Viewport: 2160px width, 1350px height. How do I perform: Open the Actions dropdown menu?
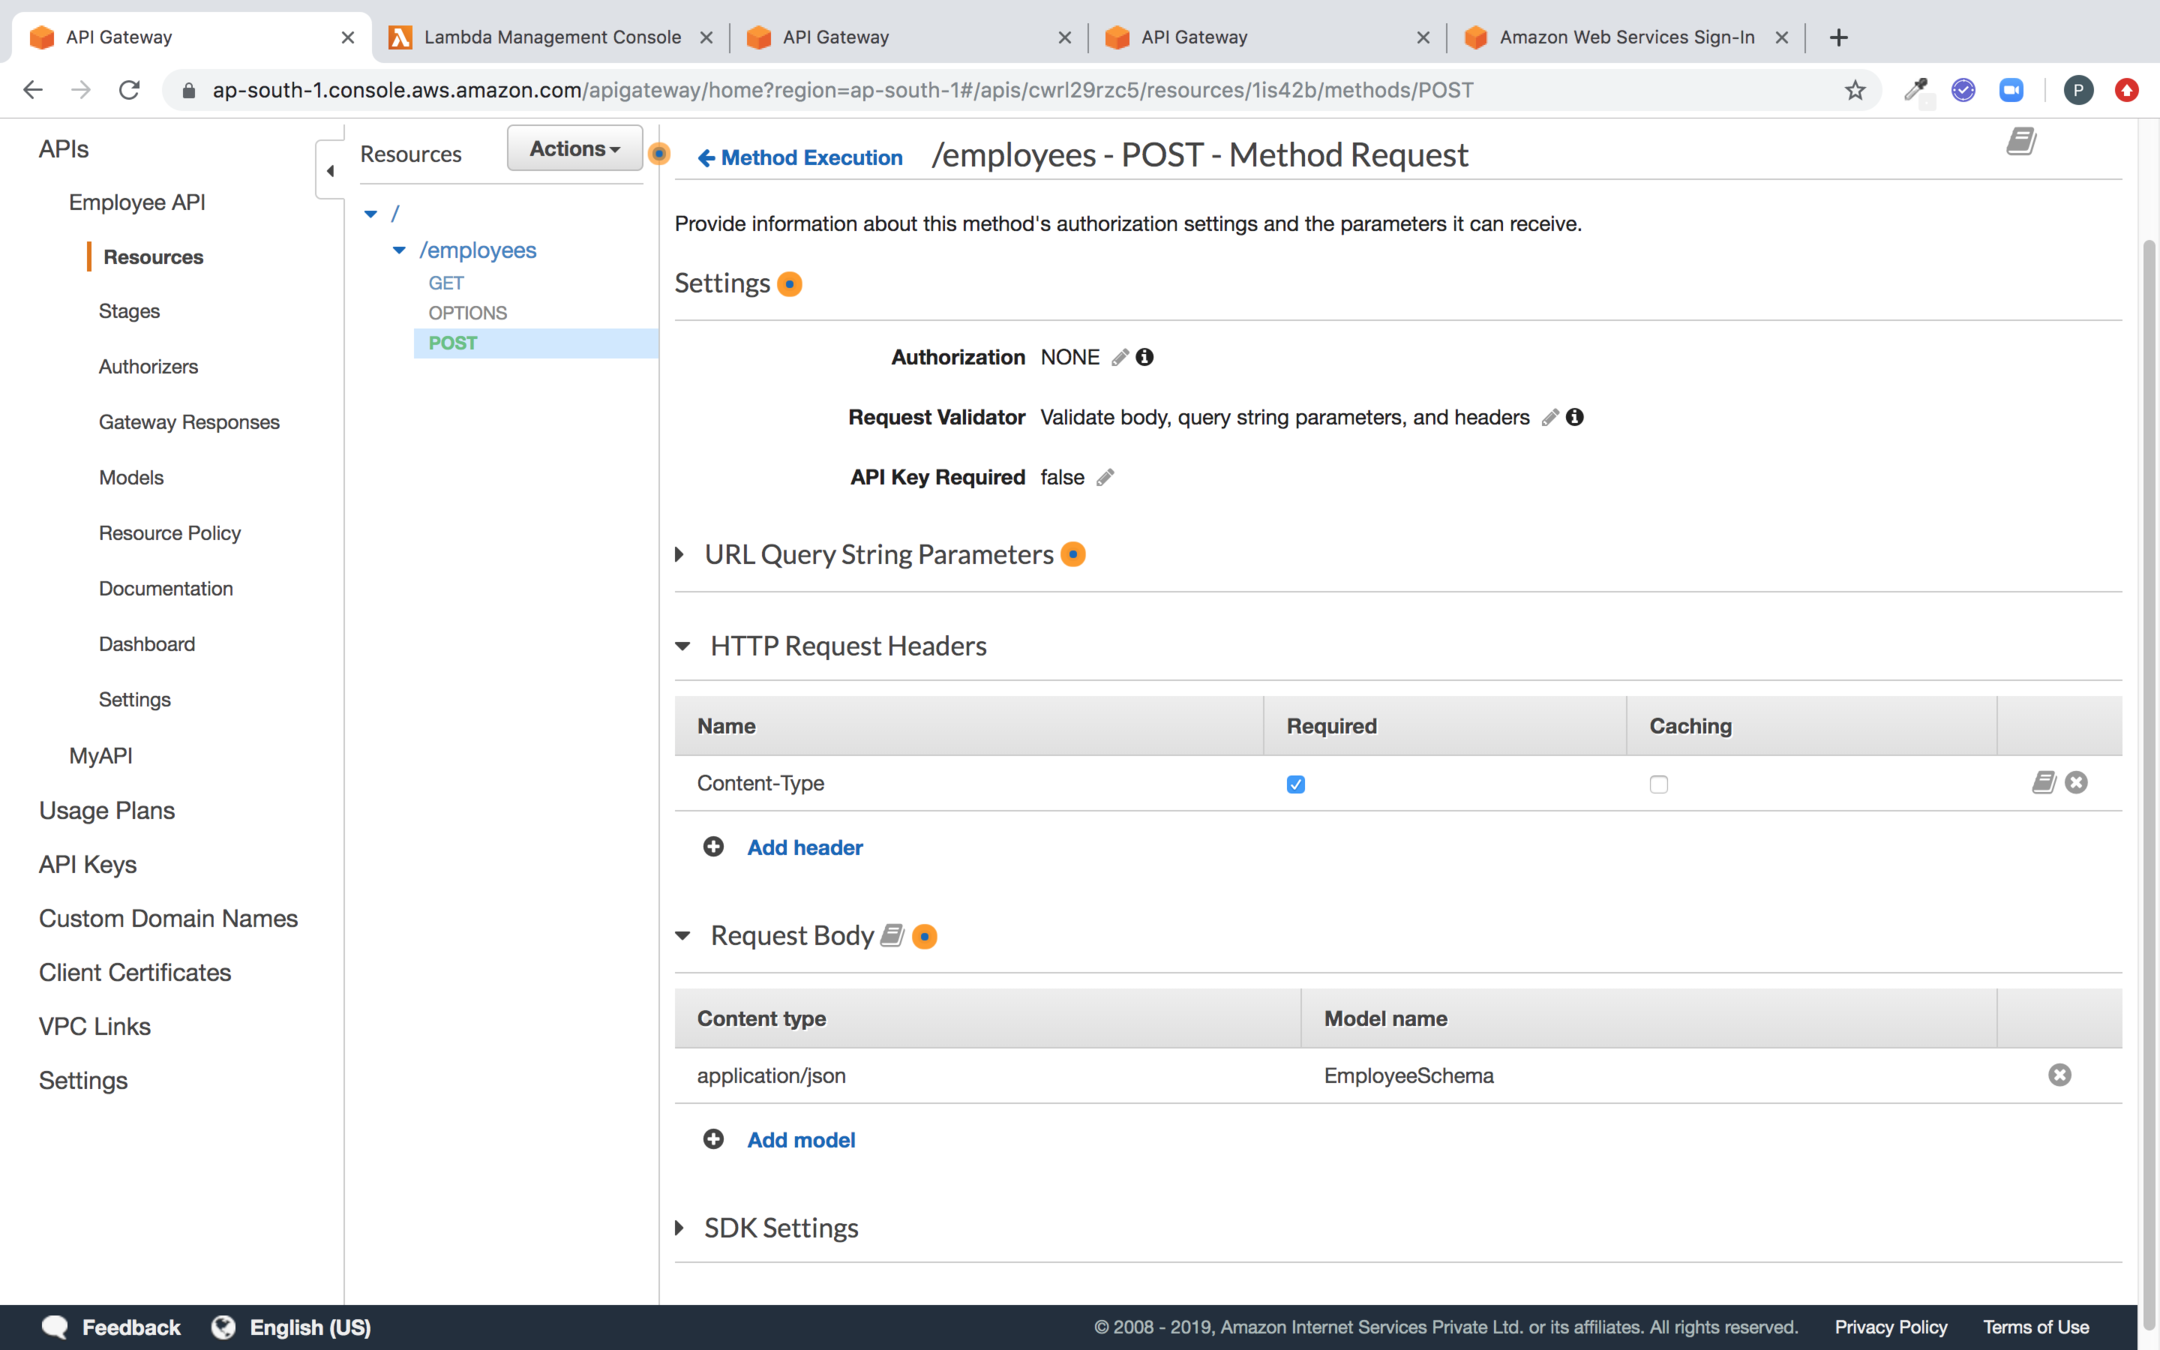[x=574, y=149]
